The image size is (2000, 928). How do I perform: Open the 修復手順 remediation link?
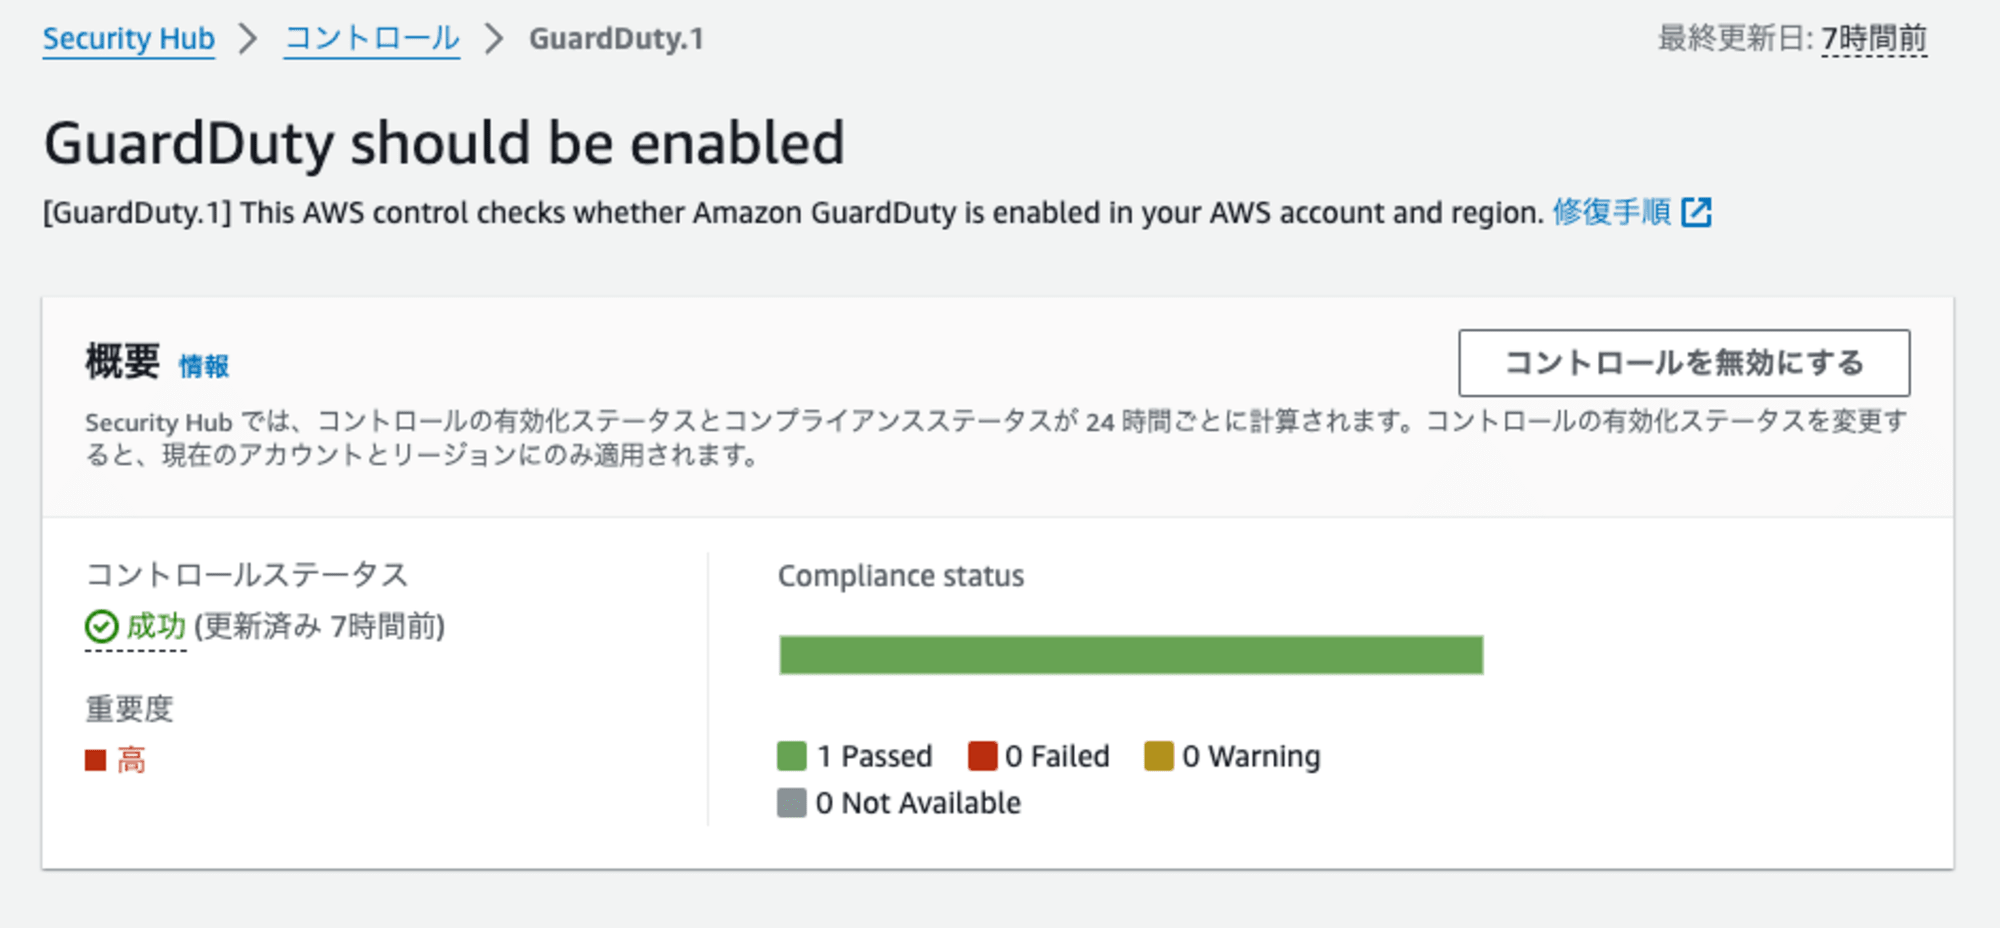(1612, 212)
